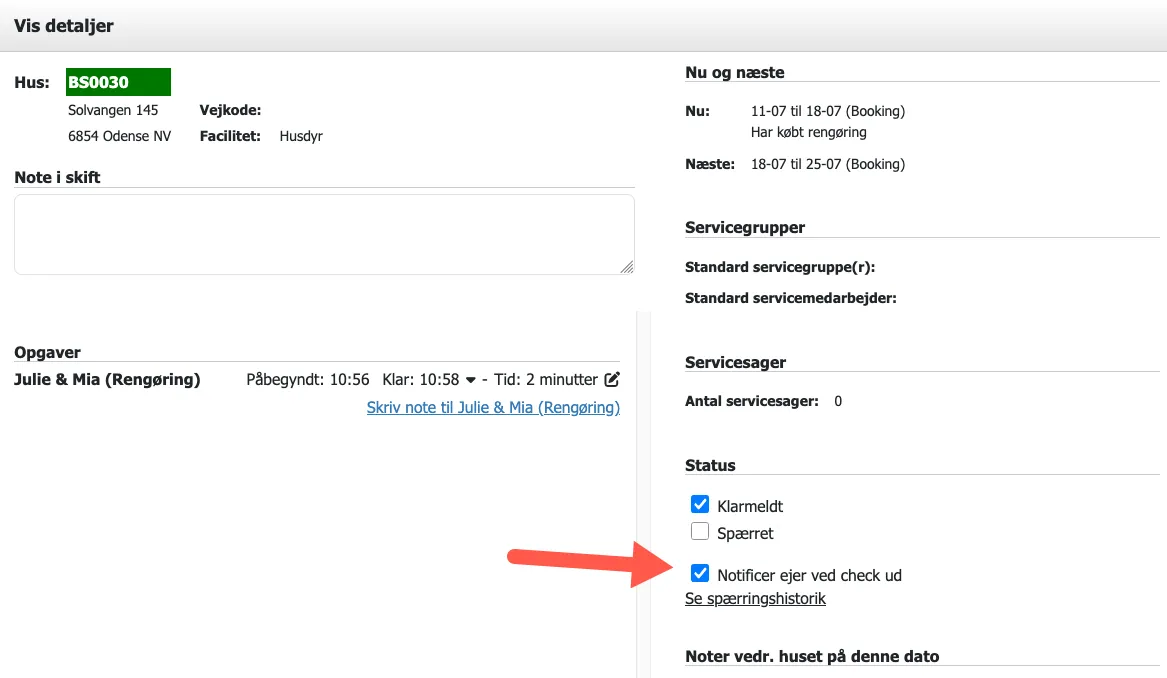This screenshot has height=678, width=1167.
Task: Click the edit pencil icon next to Tid
Action: [x=612, y=380]
